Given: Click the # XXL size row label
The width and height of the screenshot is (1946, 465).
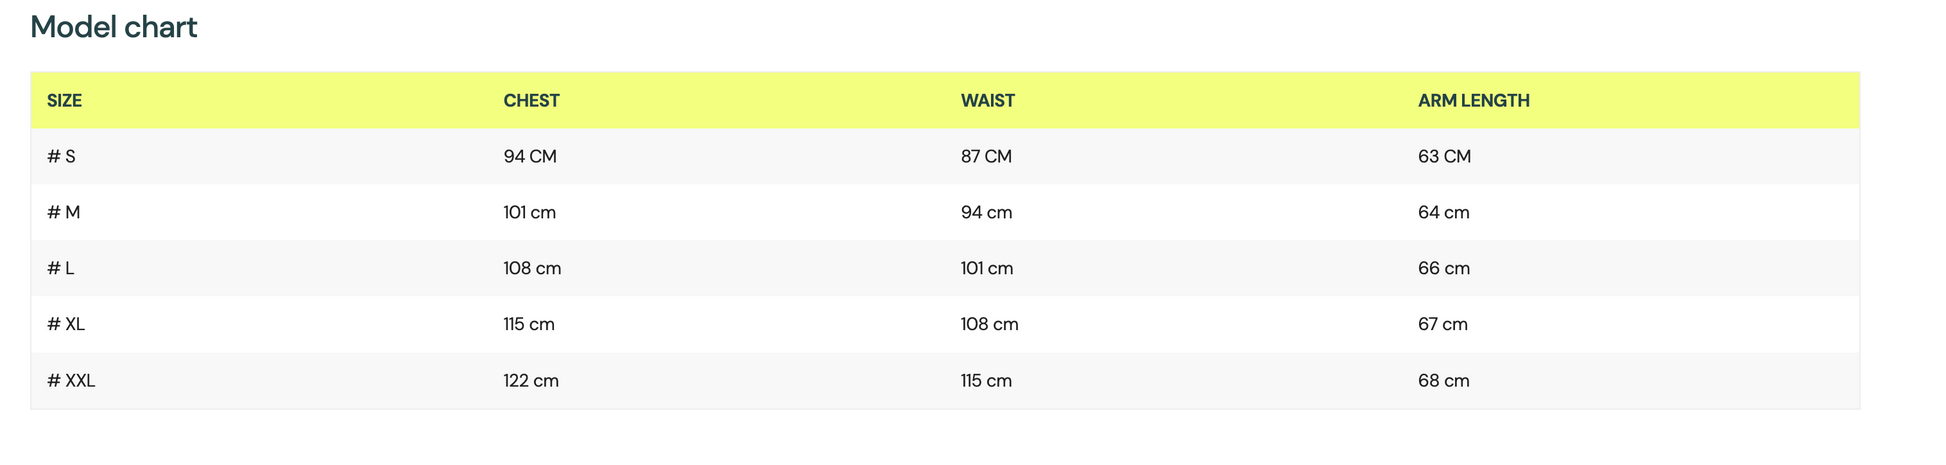Looking at the screenshot, I should [71, 381].
